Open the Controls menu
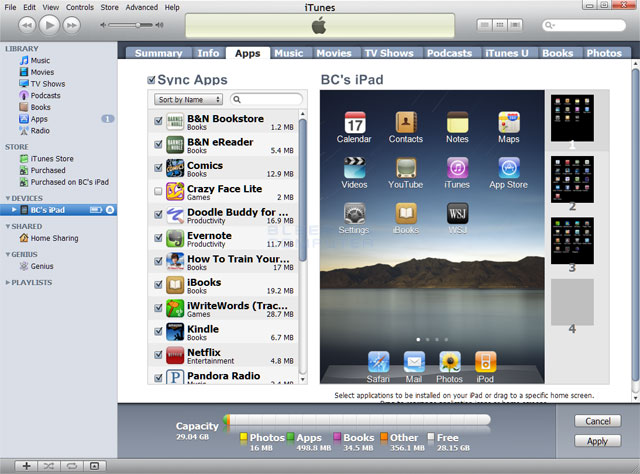 [80, 7]
